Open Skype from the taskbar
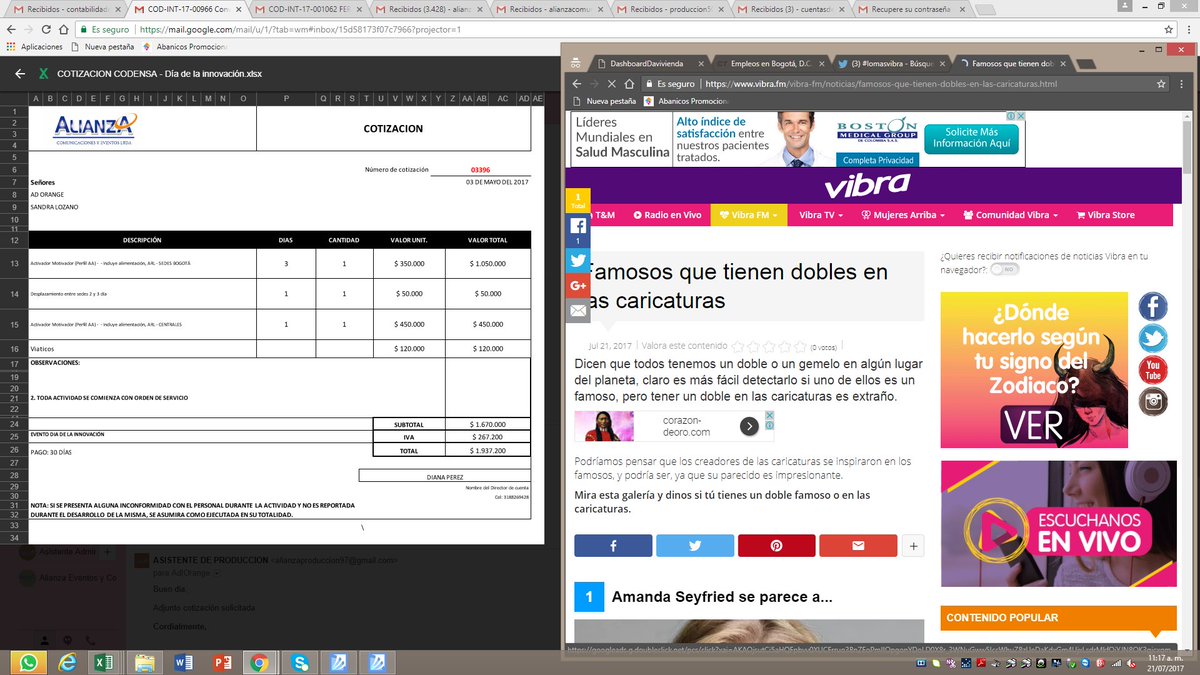1200x675 pixels. (x=298, y=661)
